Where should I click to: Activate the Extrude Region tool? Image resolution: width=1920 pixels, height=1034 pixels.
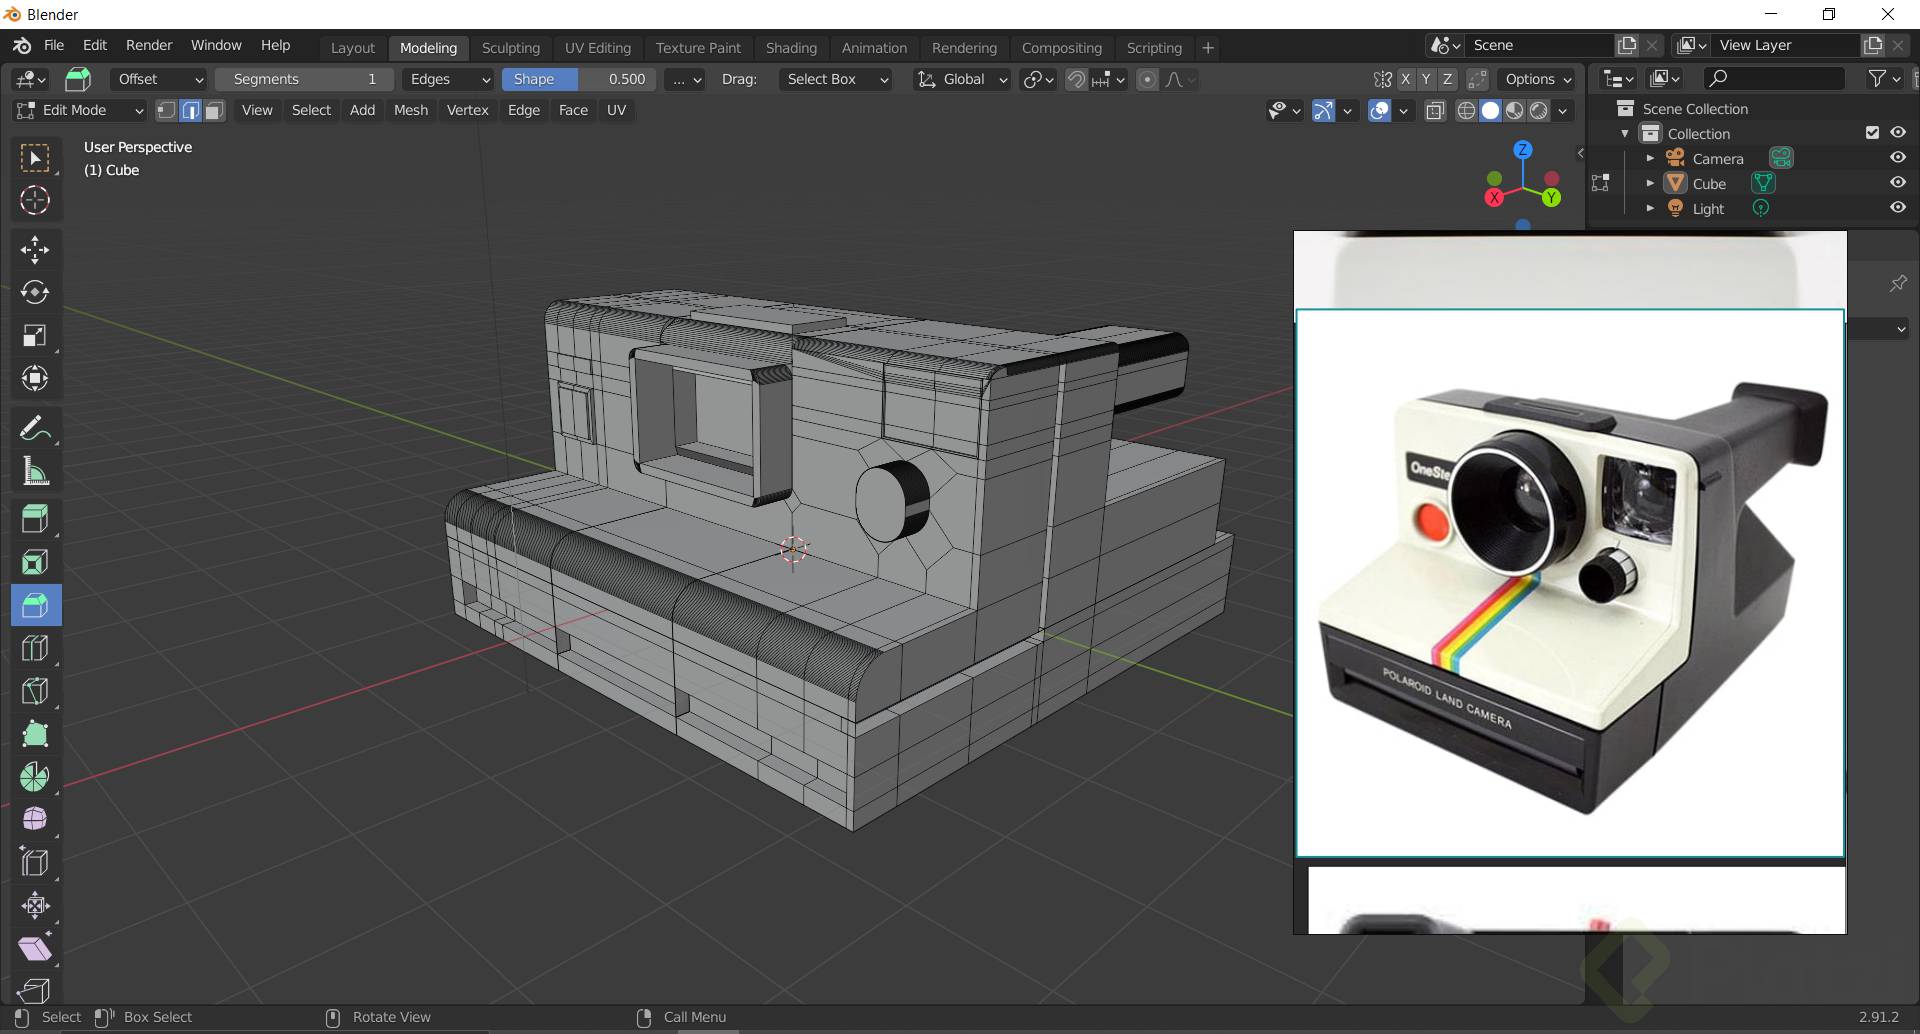[35, 518]
